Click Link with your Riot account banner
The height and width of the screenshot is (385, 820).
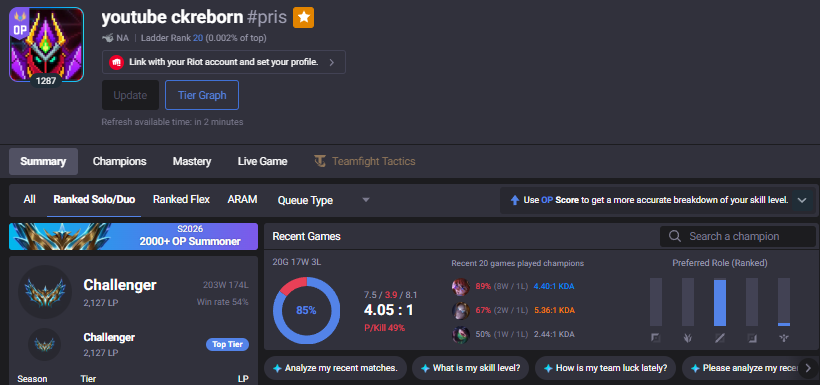tap(224, 62)
